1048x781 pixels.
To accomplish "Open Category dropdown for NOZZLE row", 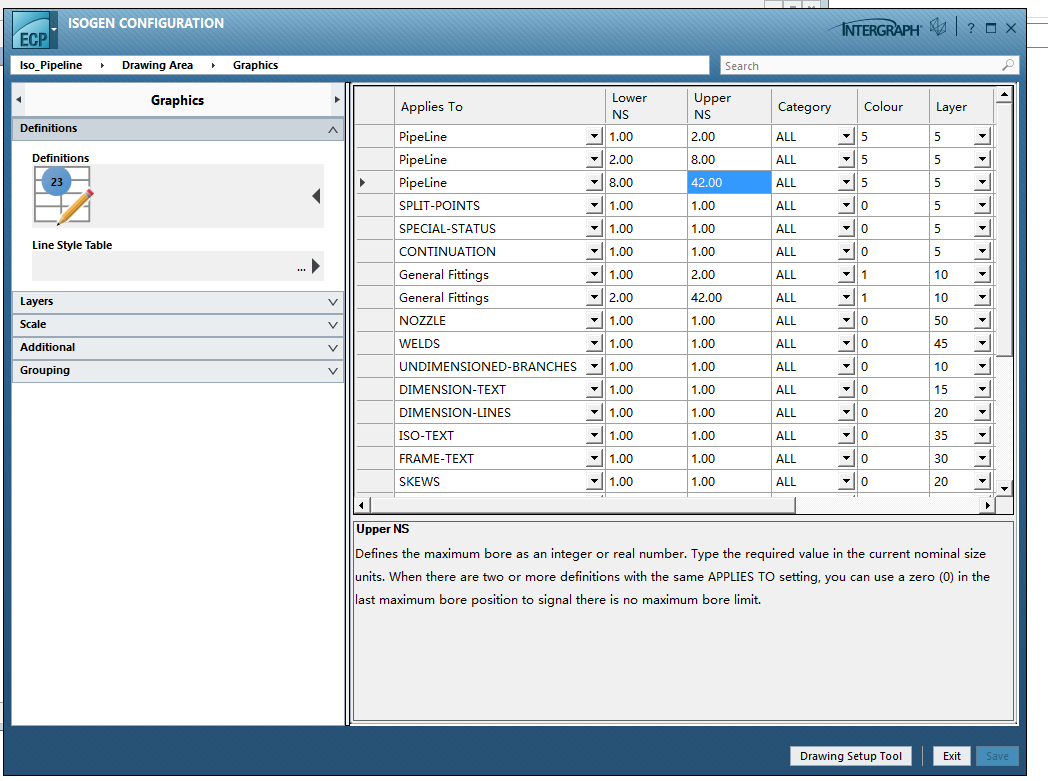I will [x=846, y=321].
